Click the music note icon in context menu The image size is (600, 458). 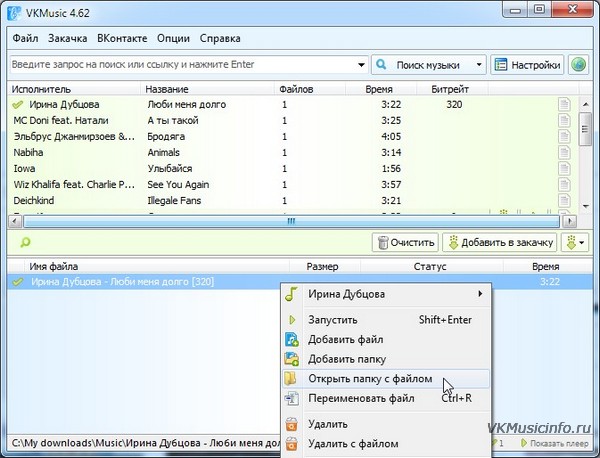point(291,294)
